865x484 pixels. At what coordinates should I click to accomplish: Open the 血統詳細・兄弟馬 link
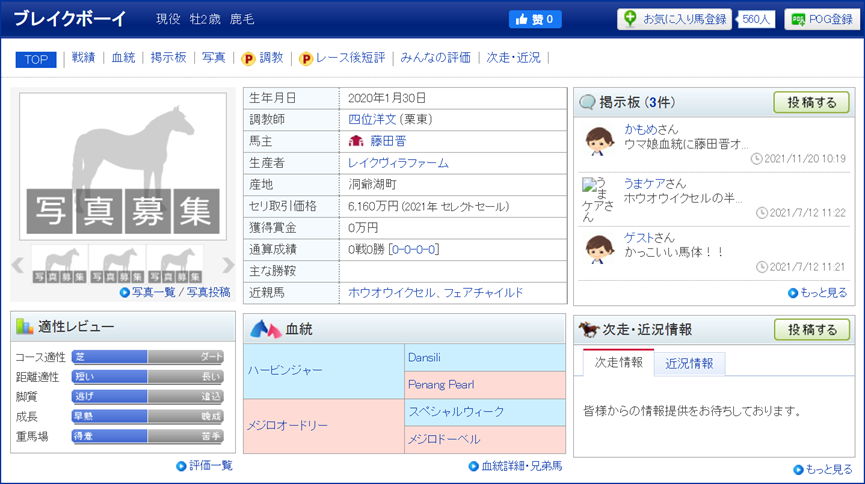[x=516, y=466]
